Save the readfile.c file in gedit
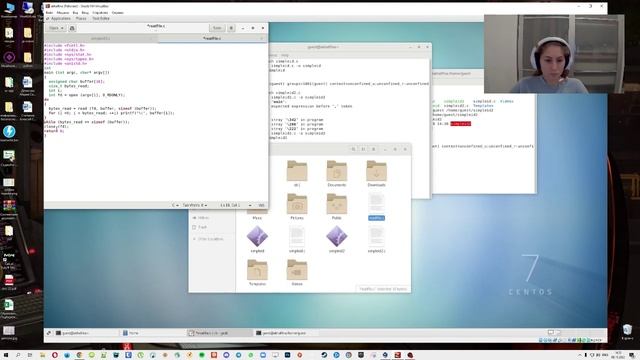The image size is (640, 360). [x=217, y=28]
